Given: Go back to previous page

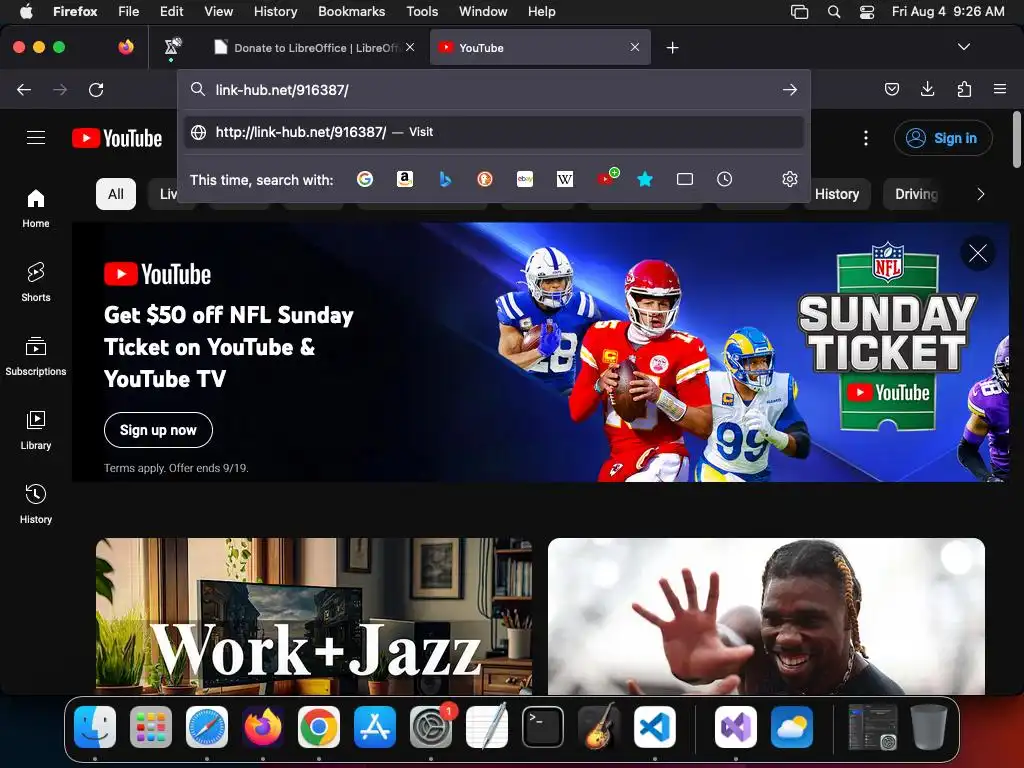Looking at the screenshot, I should pyautogui.click(x=24, y=89).
